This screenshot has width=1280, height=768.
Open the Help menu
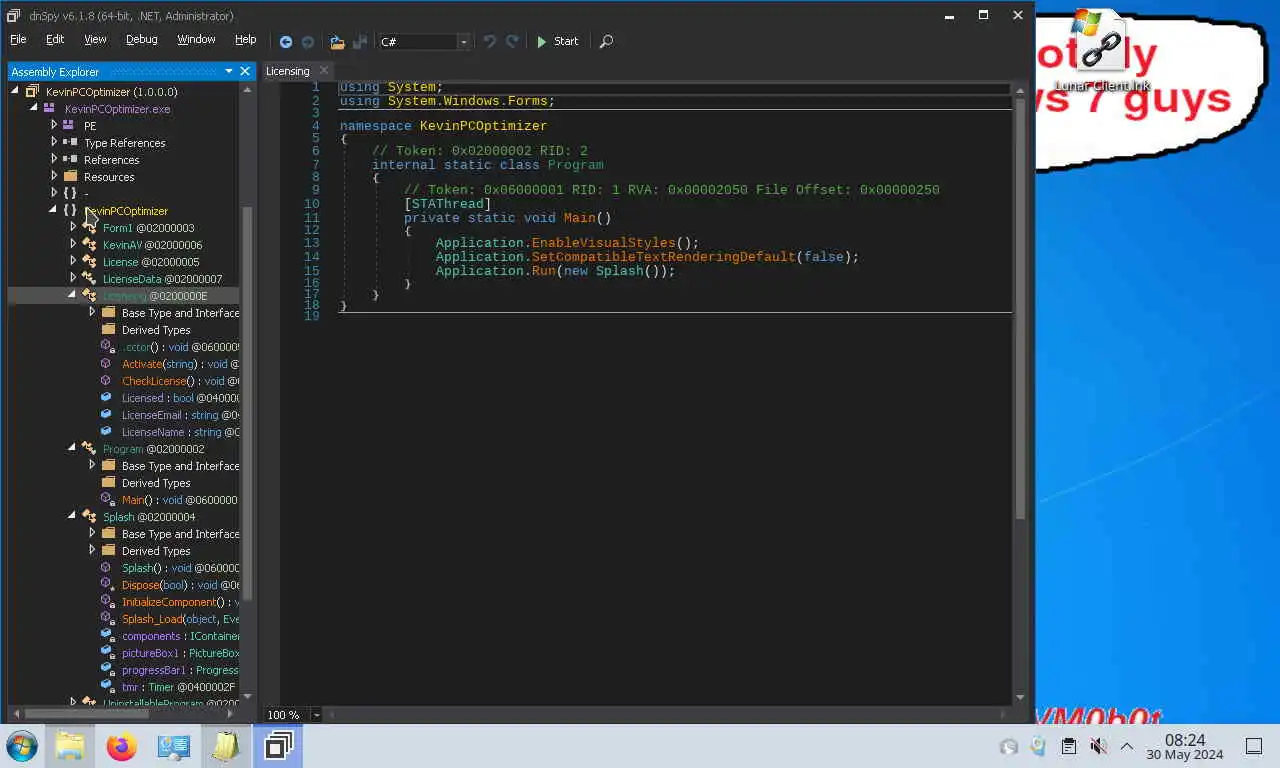coord(245,39)
